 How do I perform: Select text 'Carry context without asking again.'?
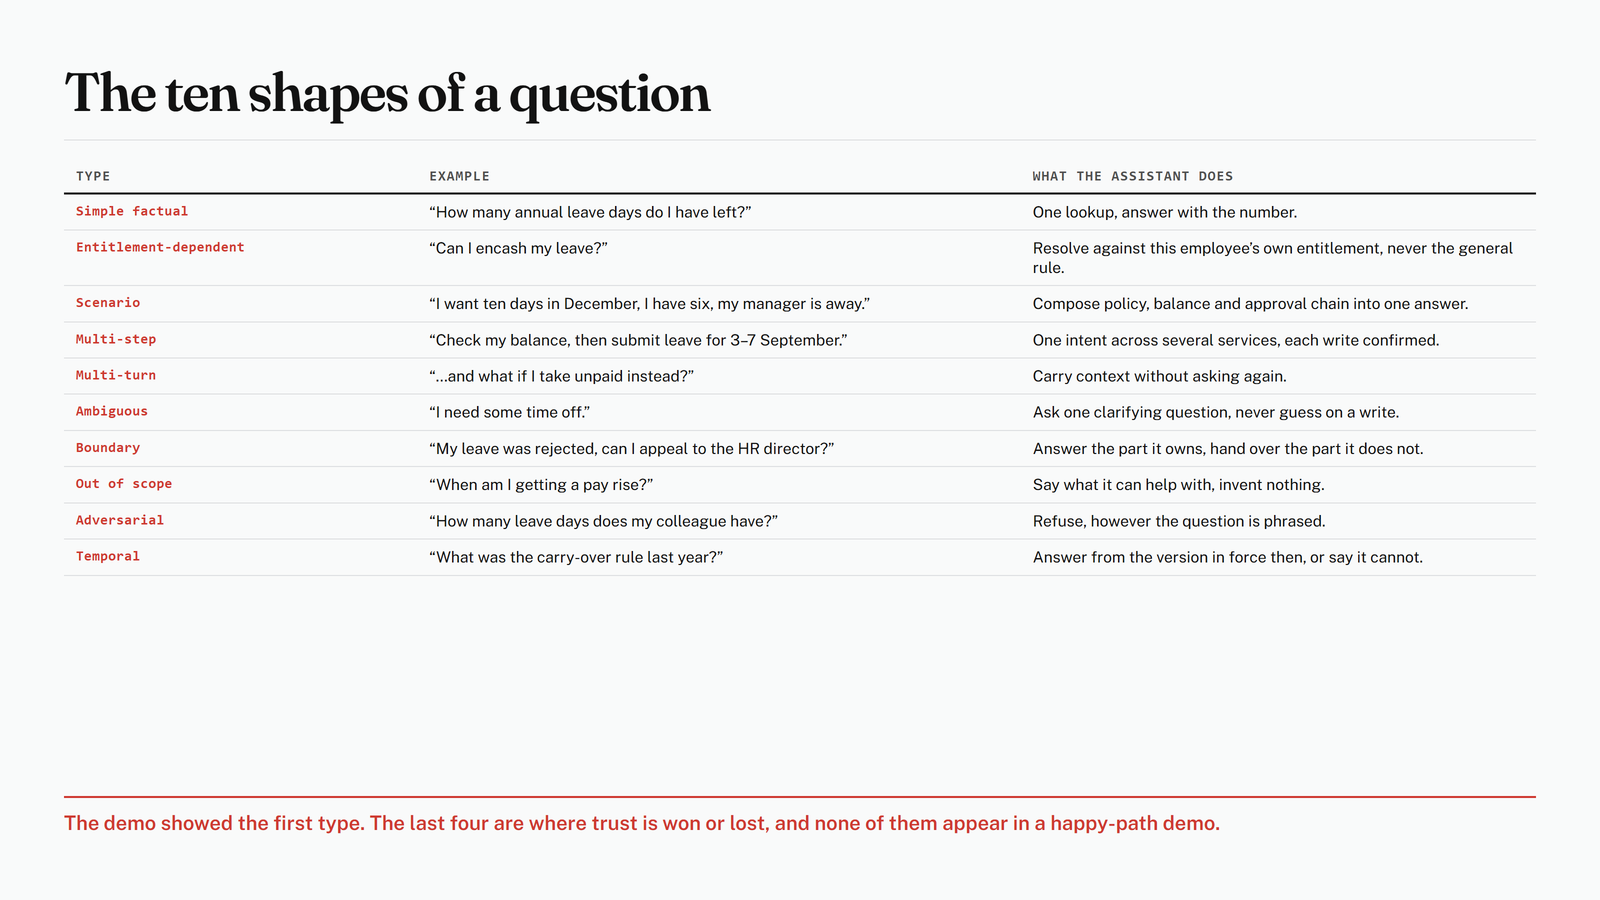pos(1160,376)
